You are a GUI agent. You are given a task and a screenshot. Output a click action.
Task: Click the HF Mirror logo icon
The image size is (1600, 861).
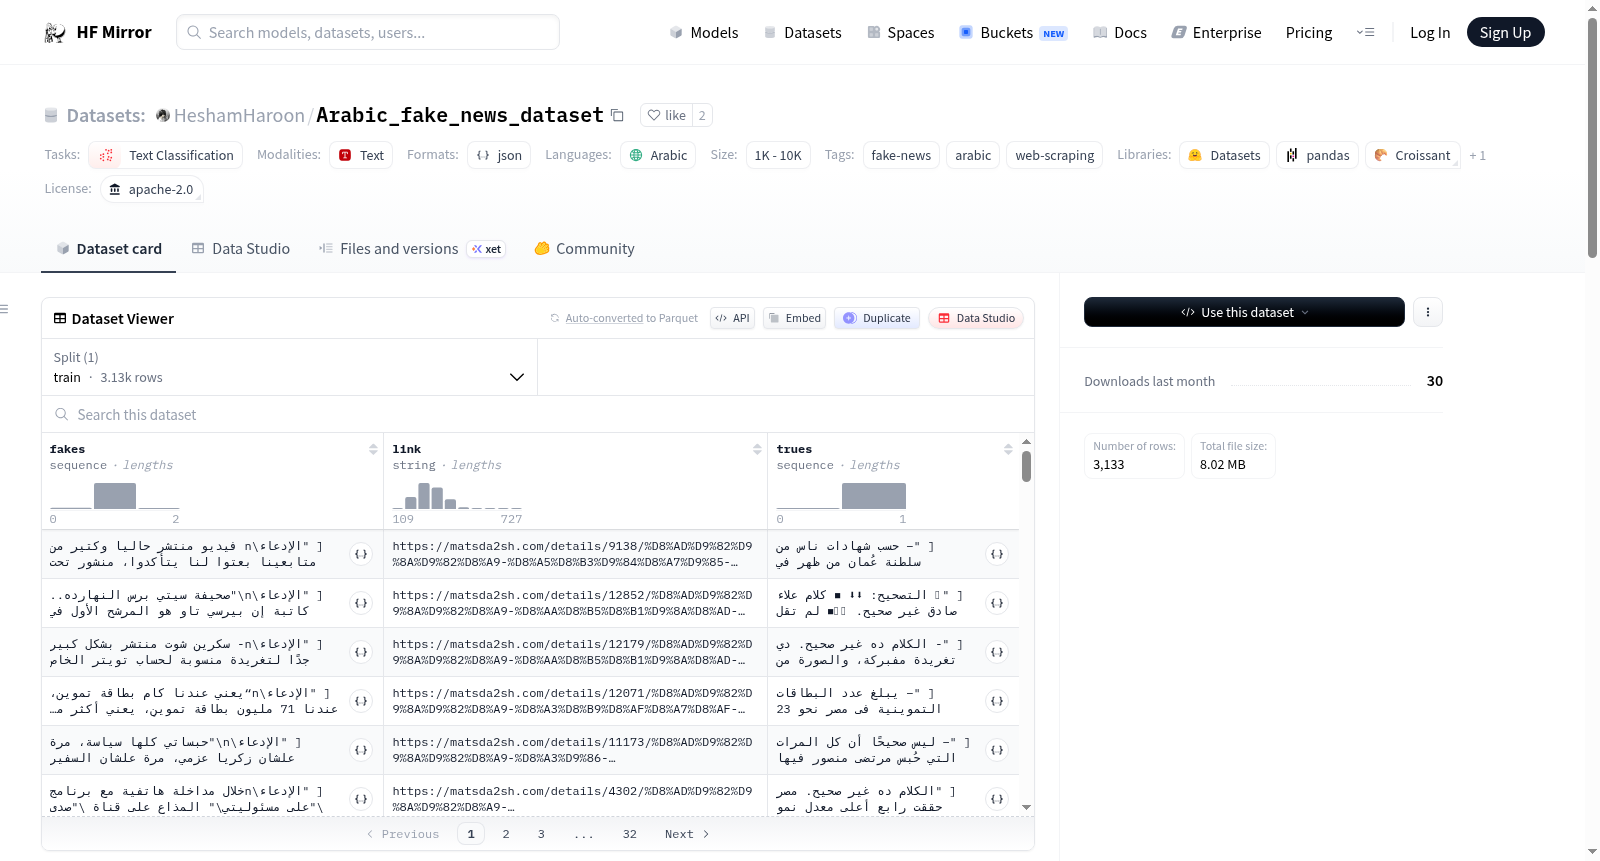click(x=55, y=33)
